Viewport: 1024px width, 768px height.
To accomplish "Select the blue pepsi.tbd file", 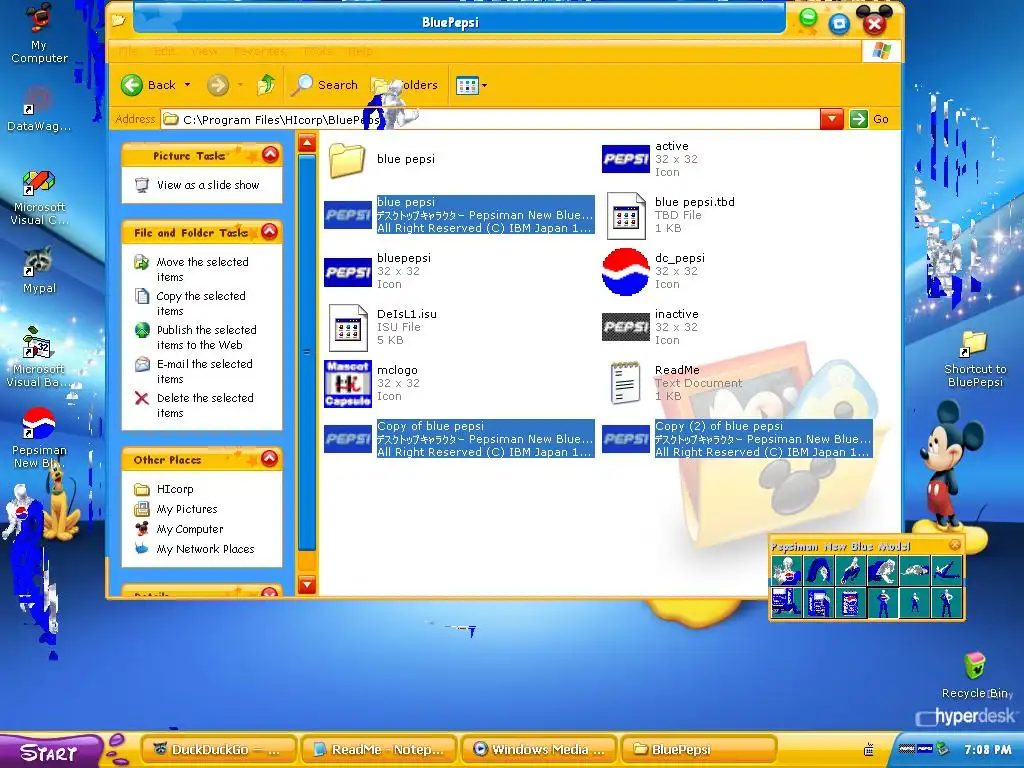I will pos(670,215).
